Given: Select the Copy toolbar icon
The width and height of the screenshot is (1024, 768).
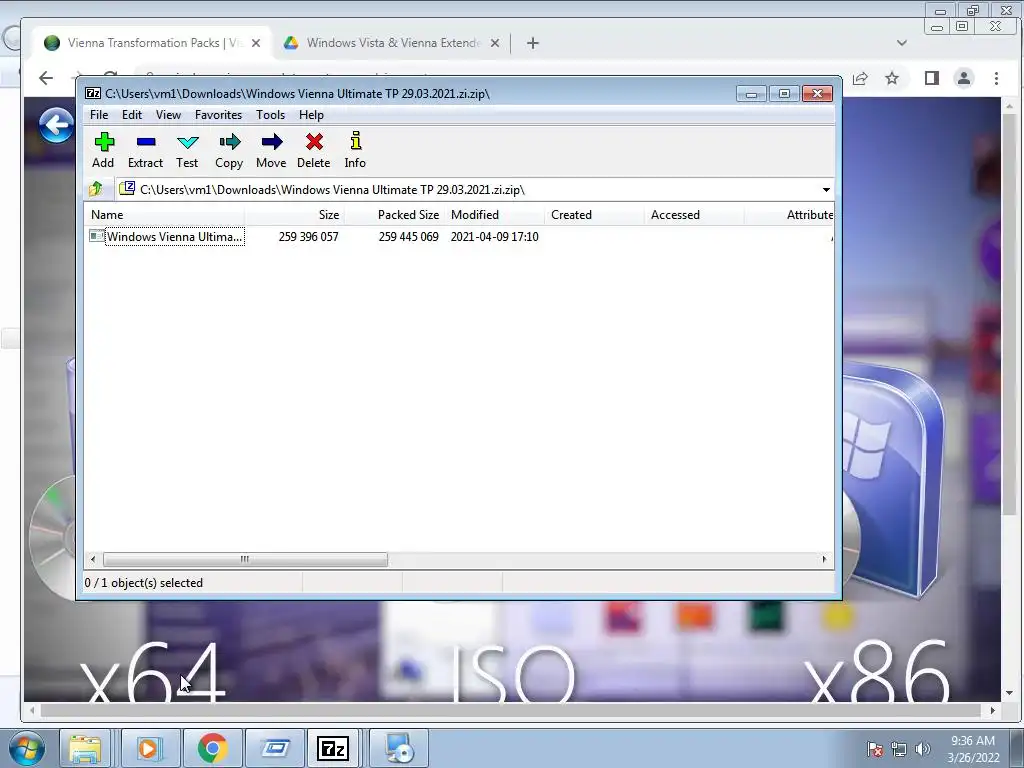Looking at the screenshot, I should (x=229, y=150).
